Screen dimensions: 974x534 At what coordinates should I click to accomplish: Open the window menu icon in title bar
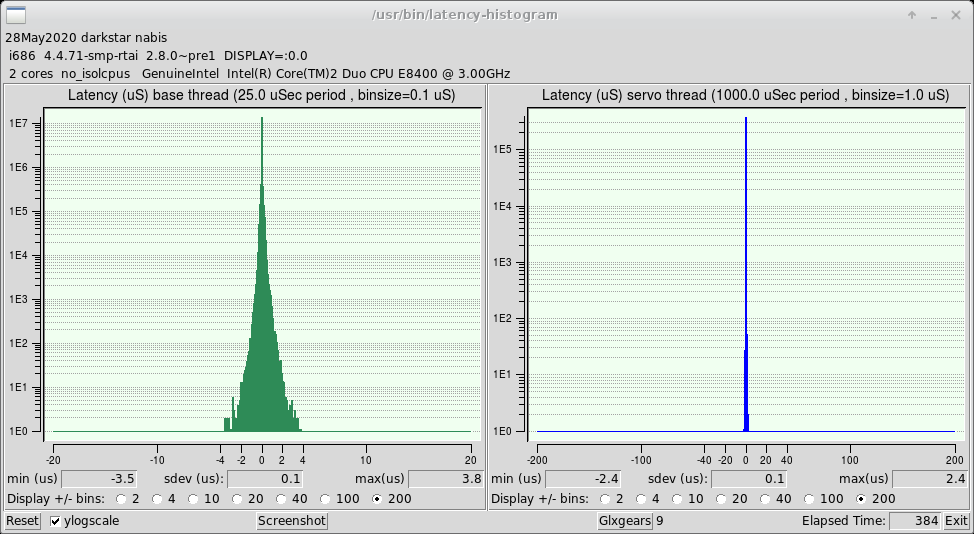pos(16,15)
